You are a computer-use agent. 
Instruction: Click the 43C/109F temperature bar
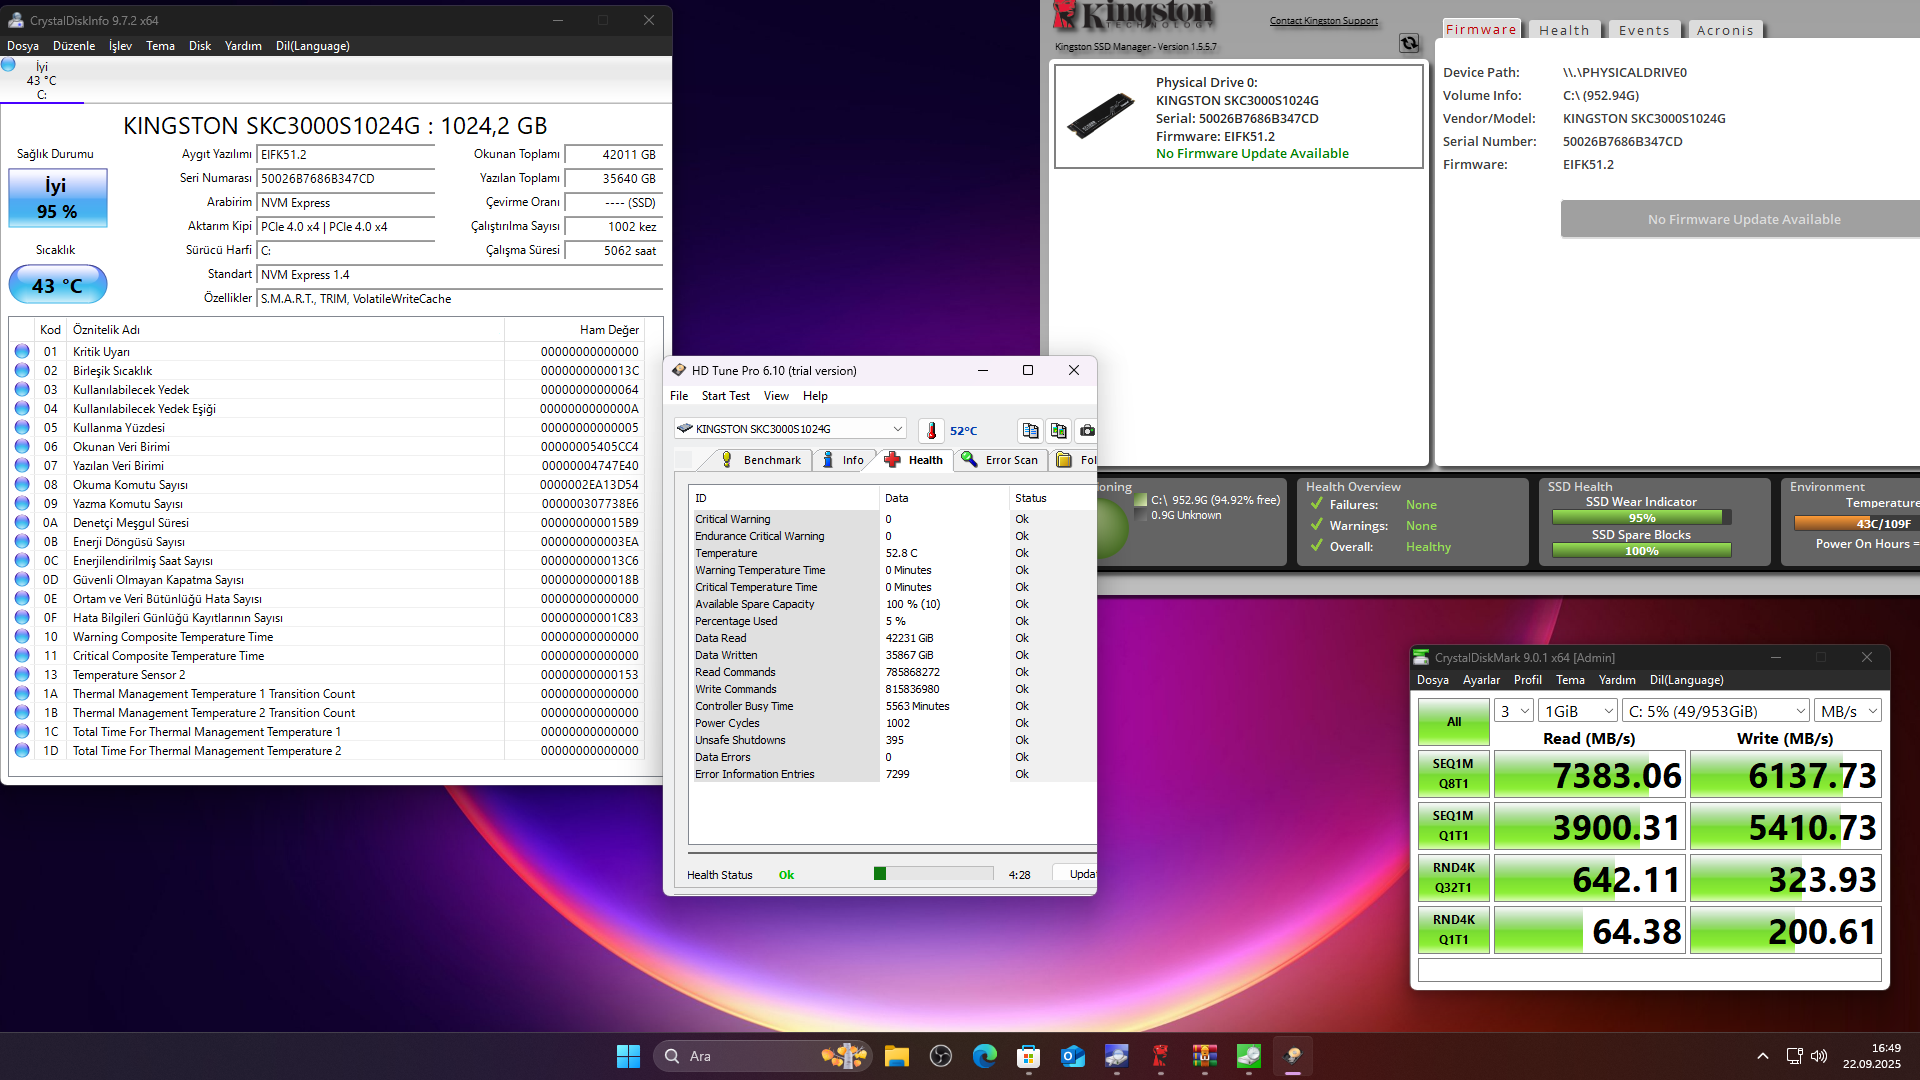1857,523
